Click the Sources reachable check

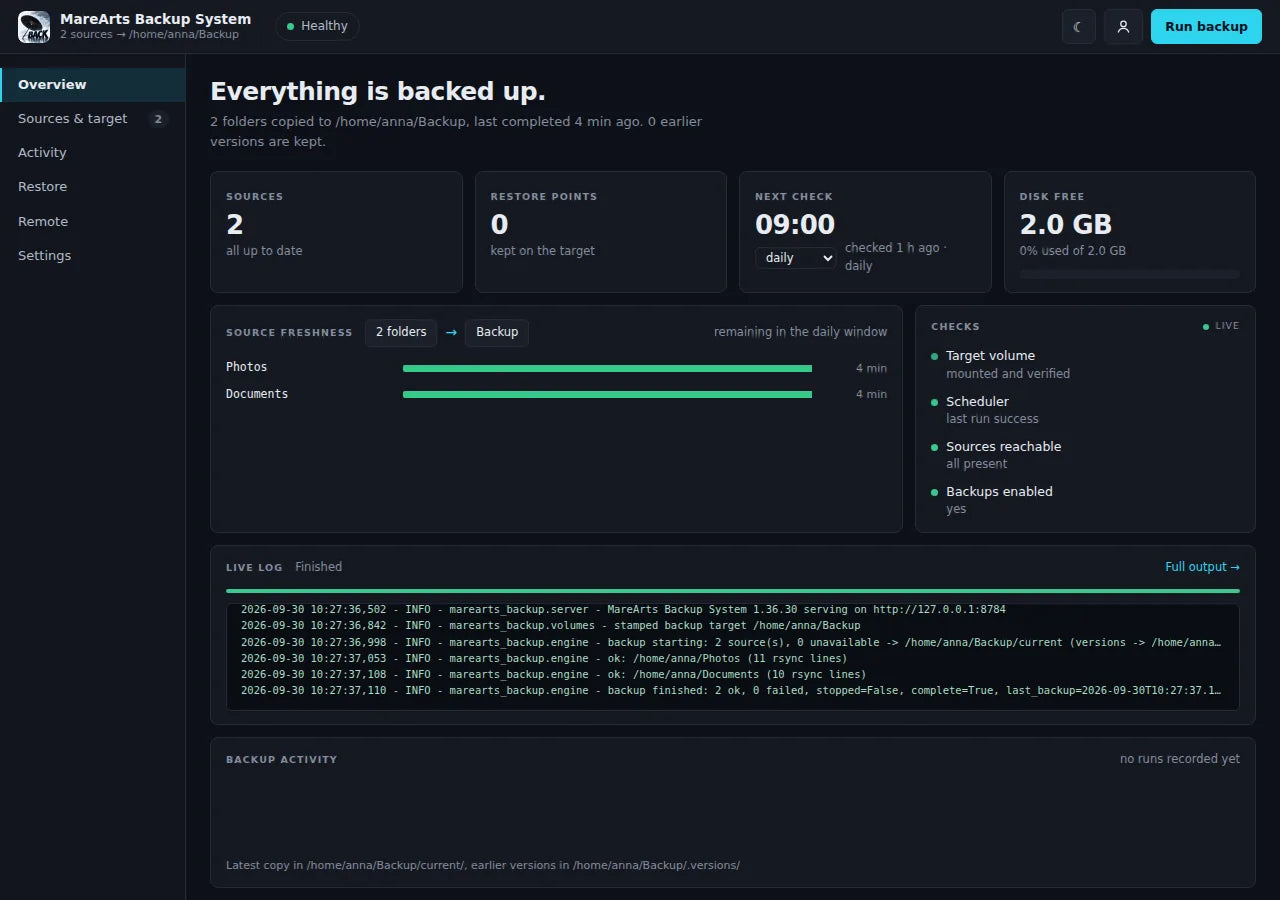tap(1085, 455)
